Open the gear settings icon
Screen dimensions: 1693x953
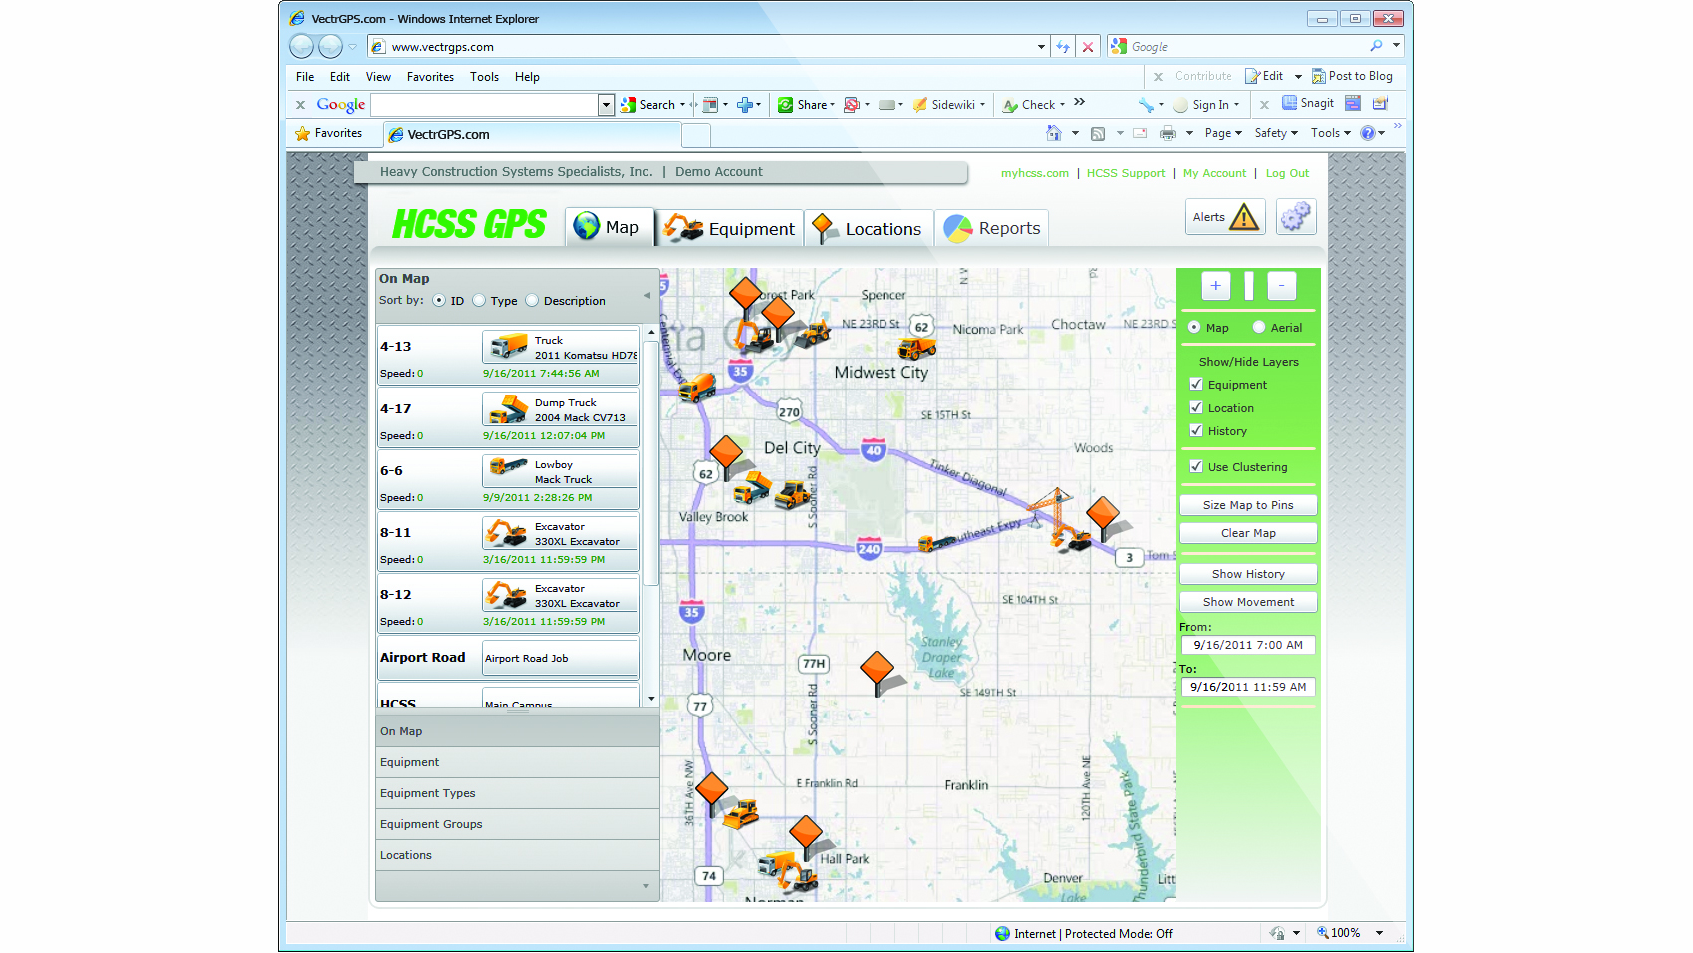tap(1296, 216)
